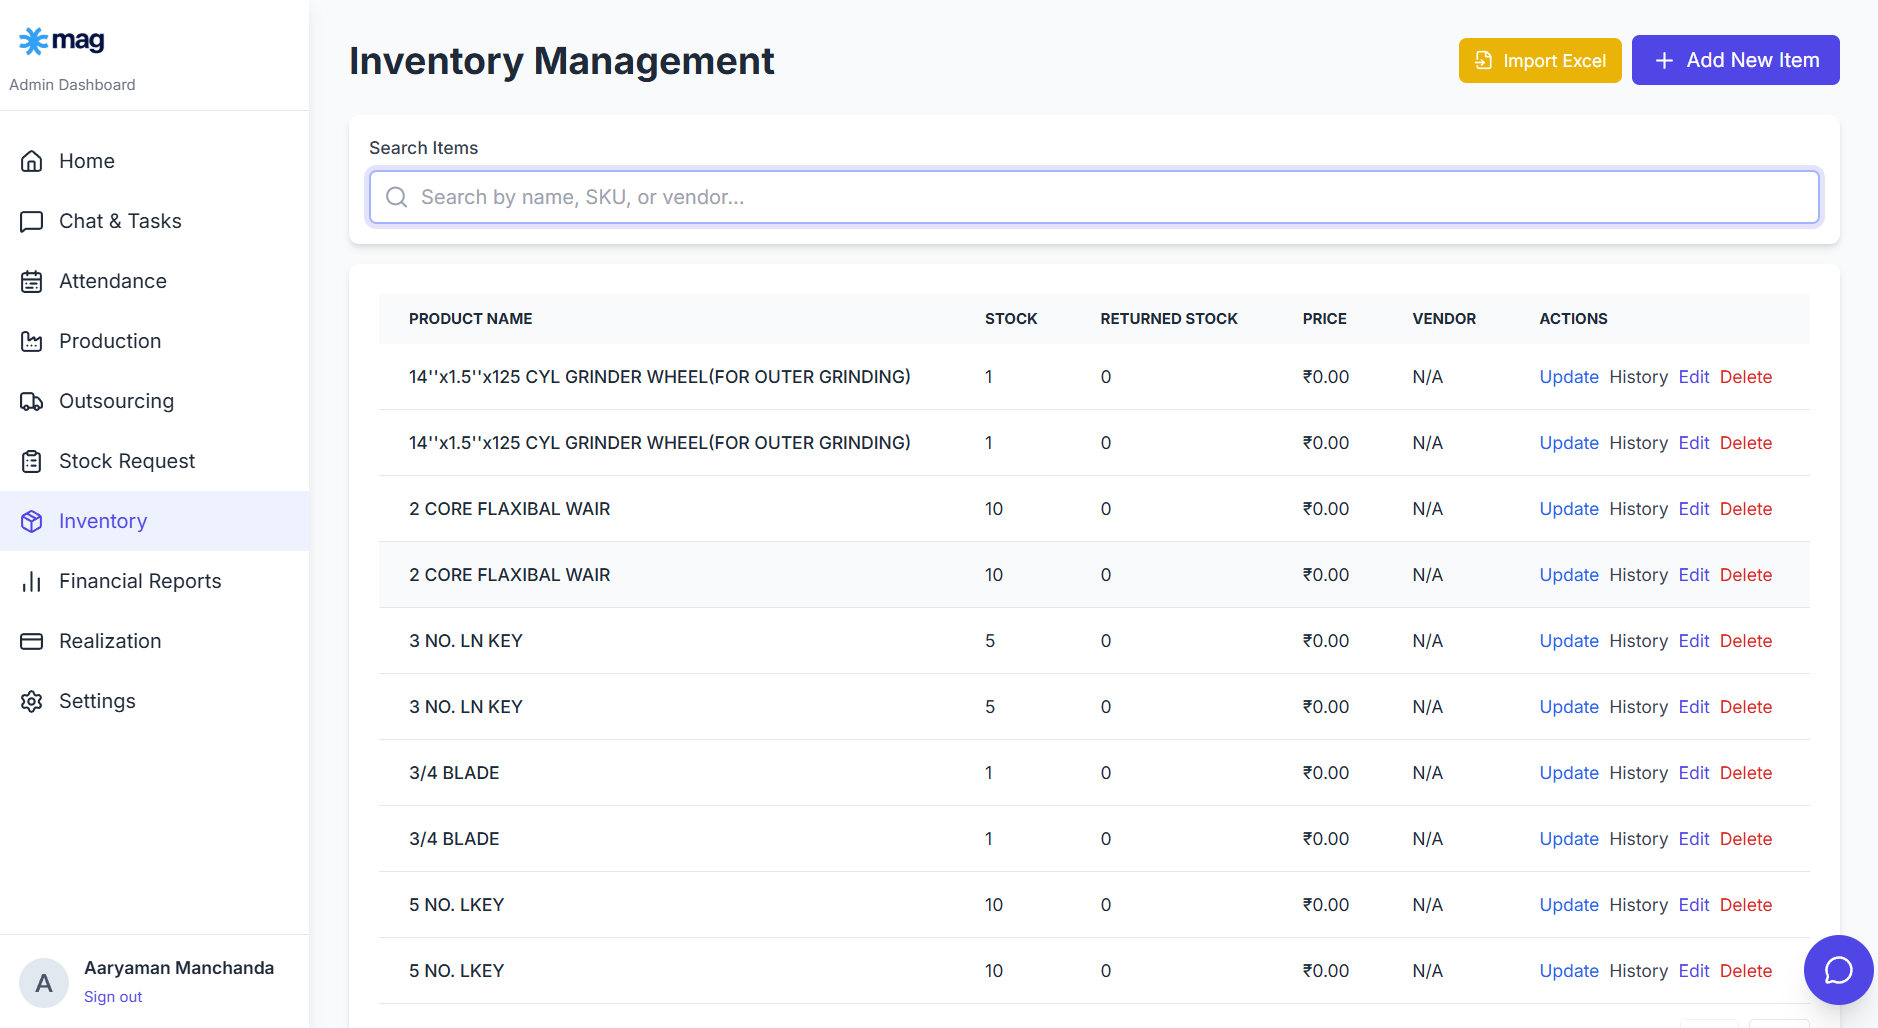Click the Realization card icon
1878x1028 pixels.
pyautogui.click(x=31, y=640)
